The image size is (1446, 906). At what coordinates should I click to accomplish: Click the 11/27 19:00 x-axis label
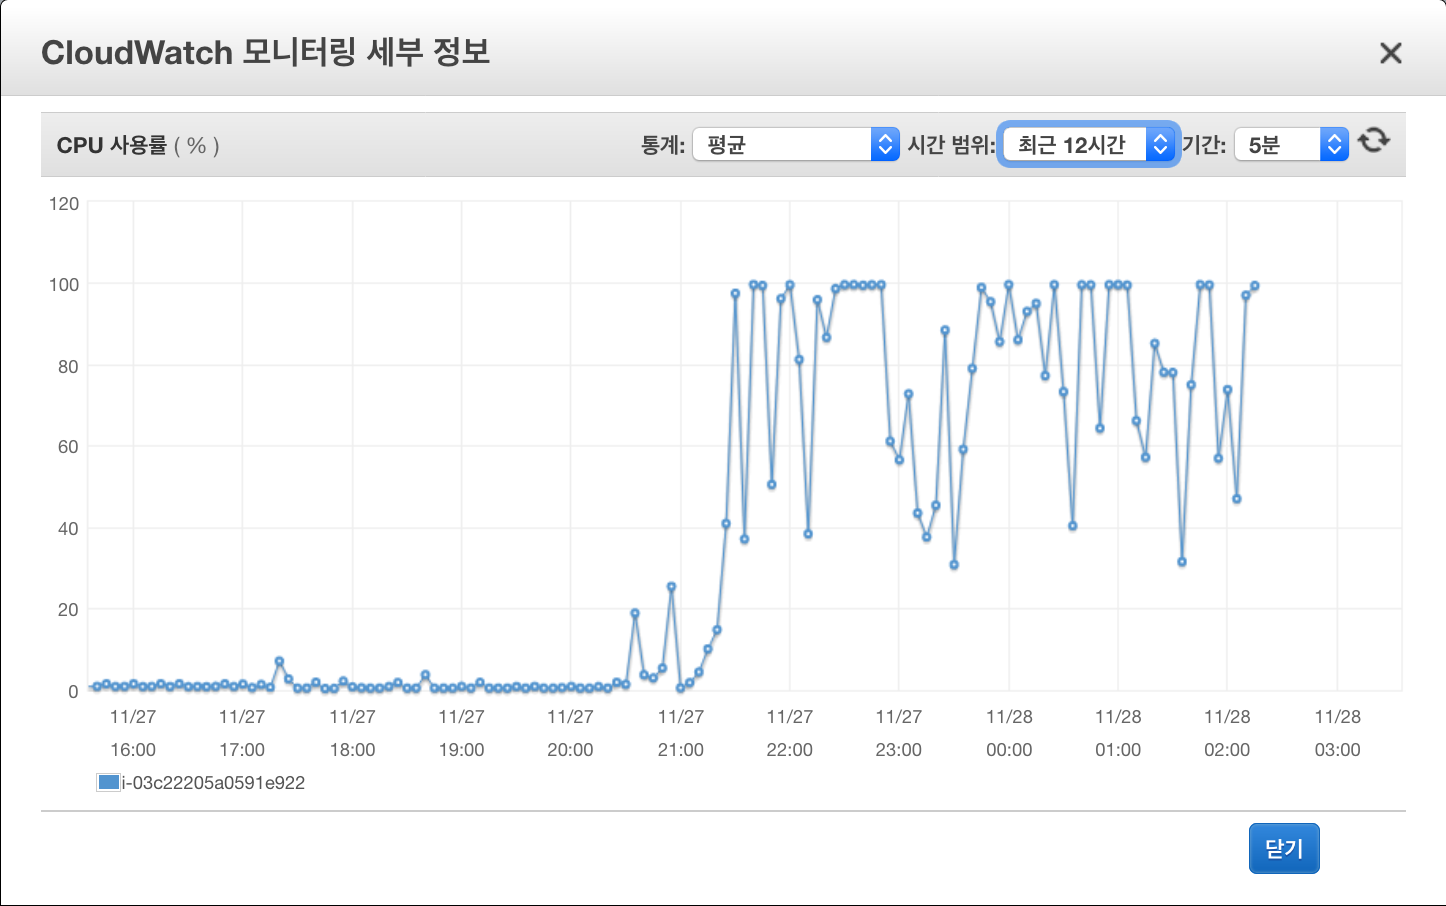click(x=461, y=733)
